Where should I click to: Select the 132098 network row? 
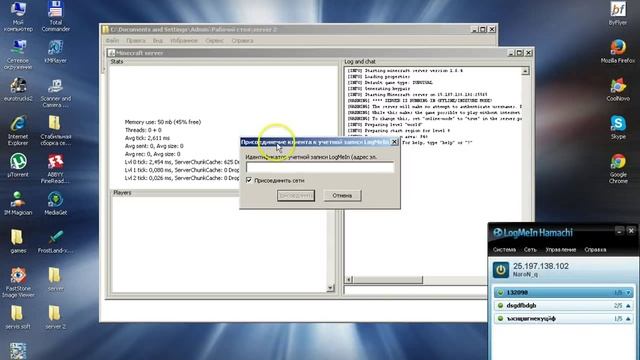tap(563, 293)
